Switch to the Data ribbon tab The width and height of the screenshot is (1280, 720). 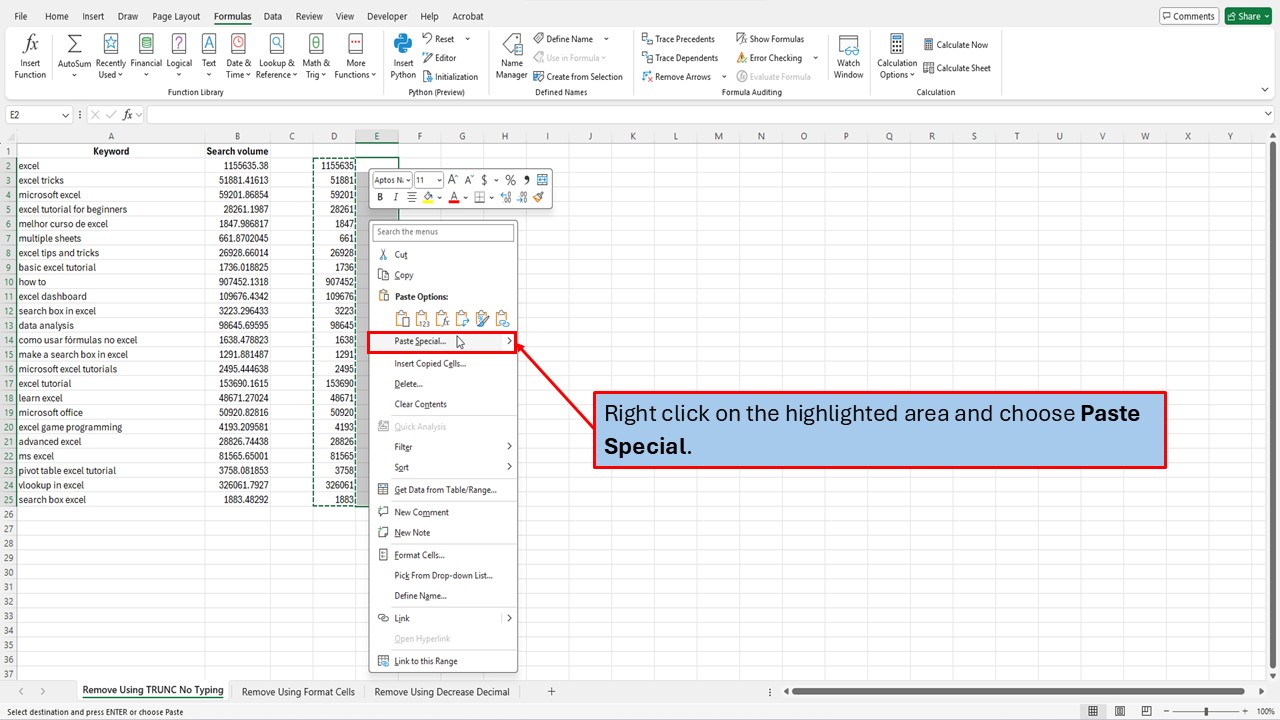[x=273, y=15]
